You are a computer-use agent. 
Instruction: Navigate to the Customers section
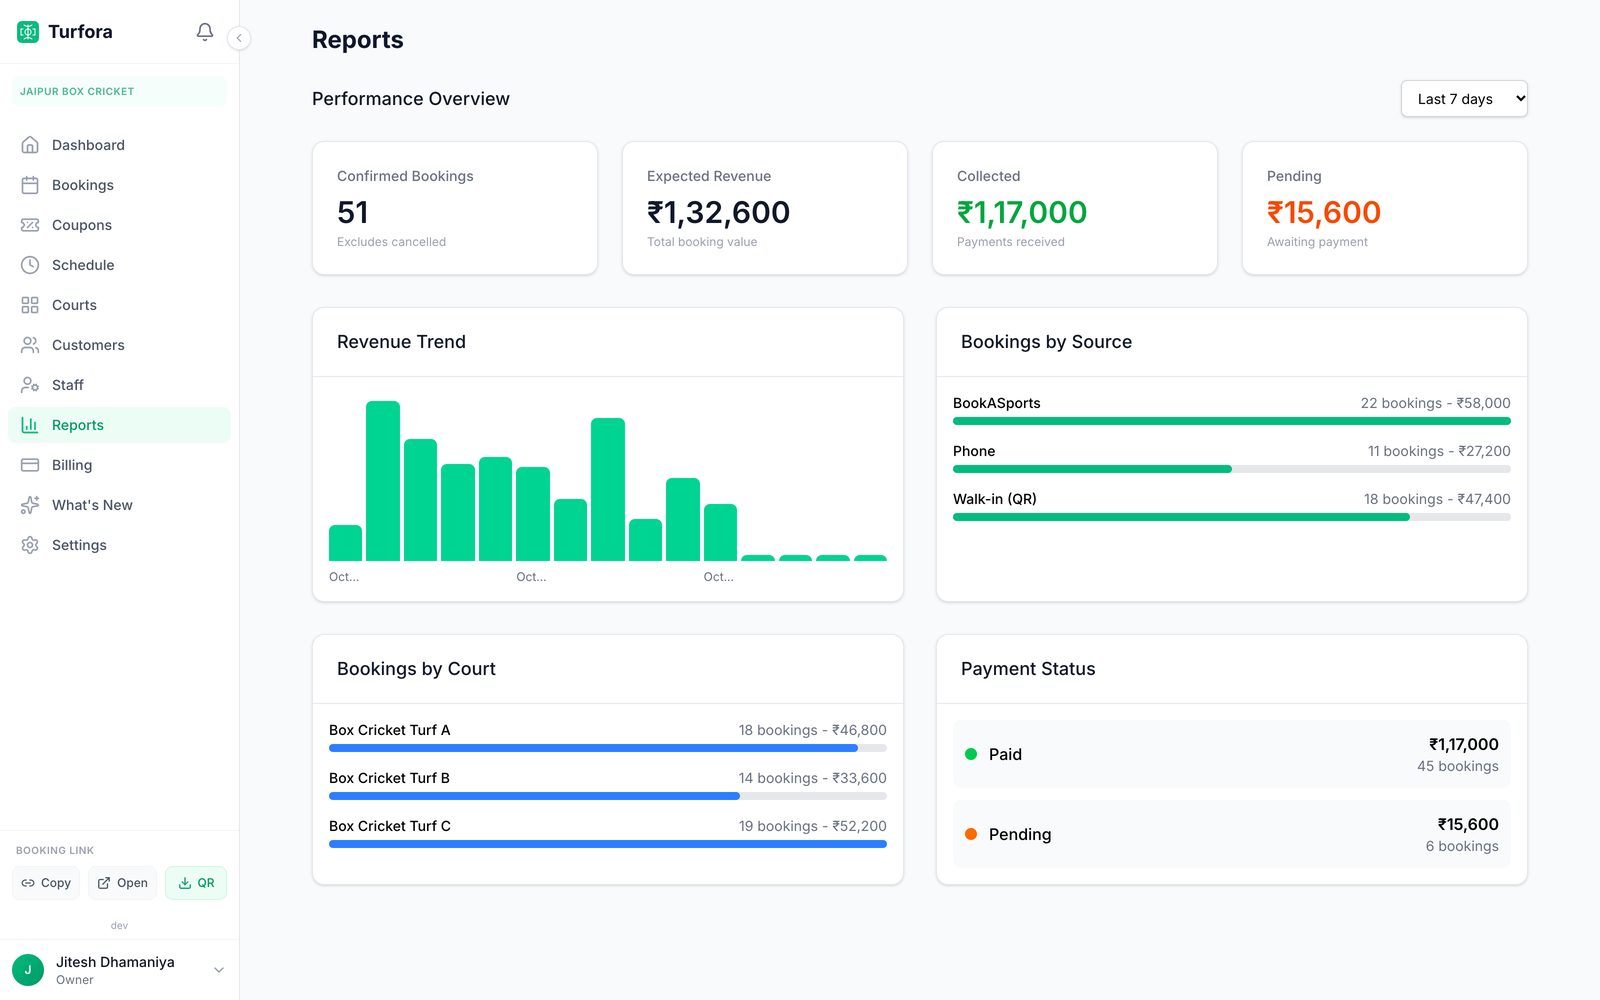coord(119,345)
